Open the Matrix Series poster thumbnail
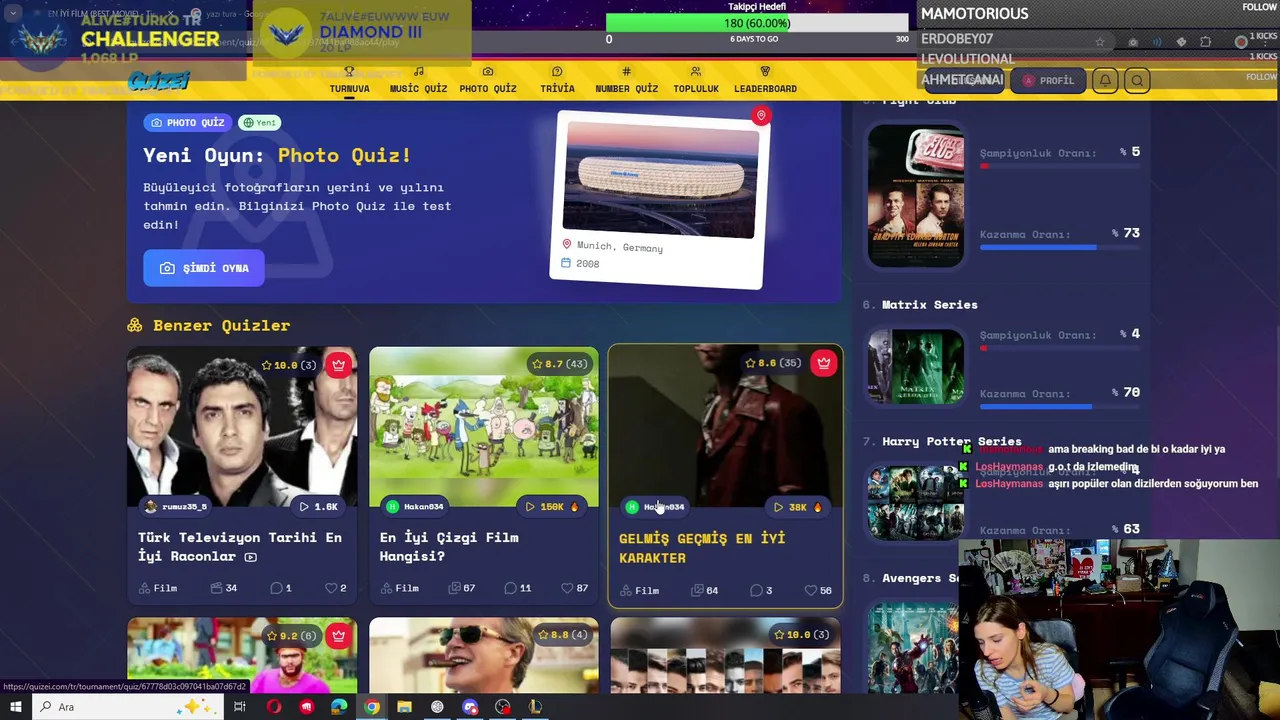This screenshot has height=720, width=1280. pyautogui.click(x=916, y=367)
